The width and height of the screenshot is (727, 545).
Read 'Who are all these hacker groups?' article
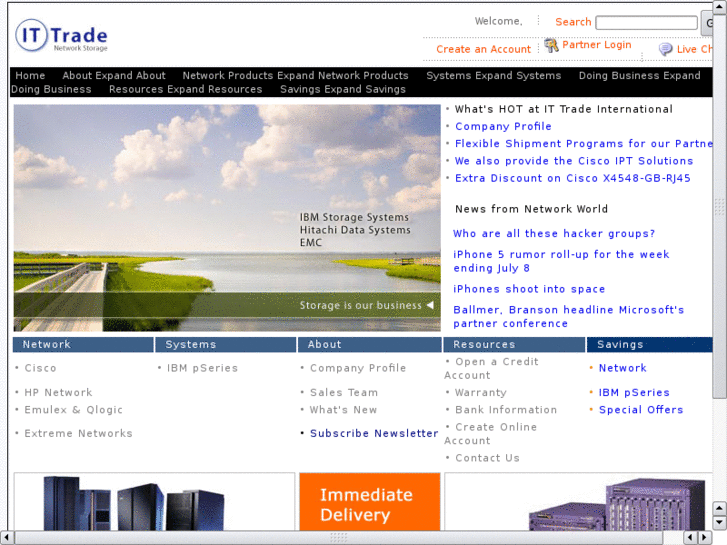click(x=554, y=233)
